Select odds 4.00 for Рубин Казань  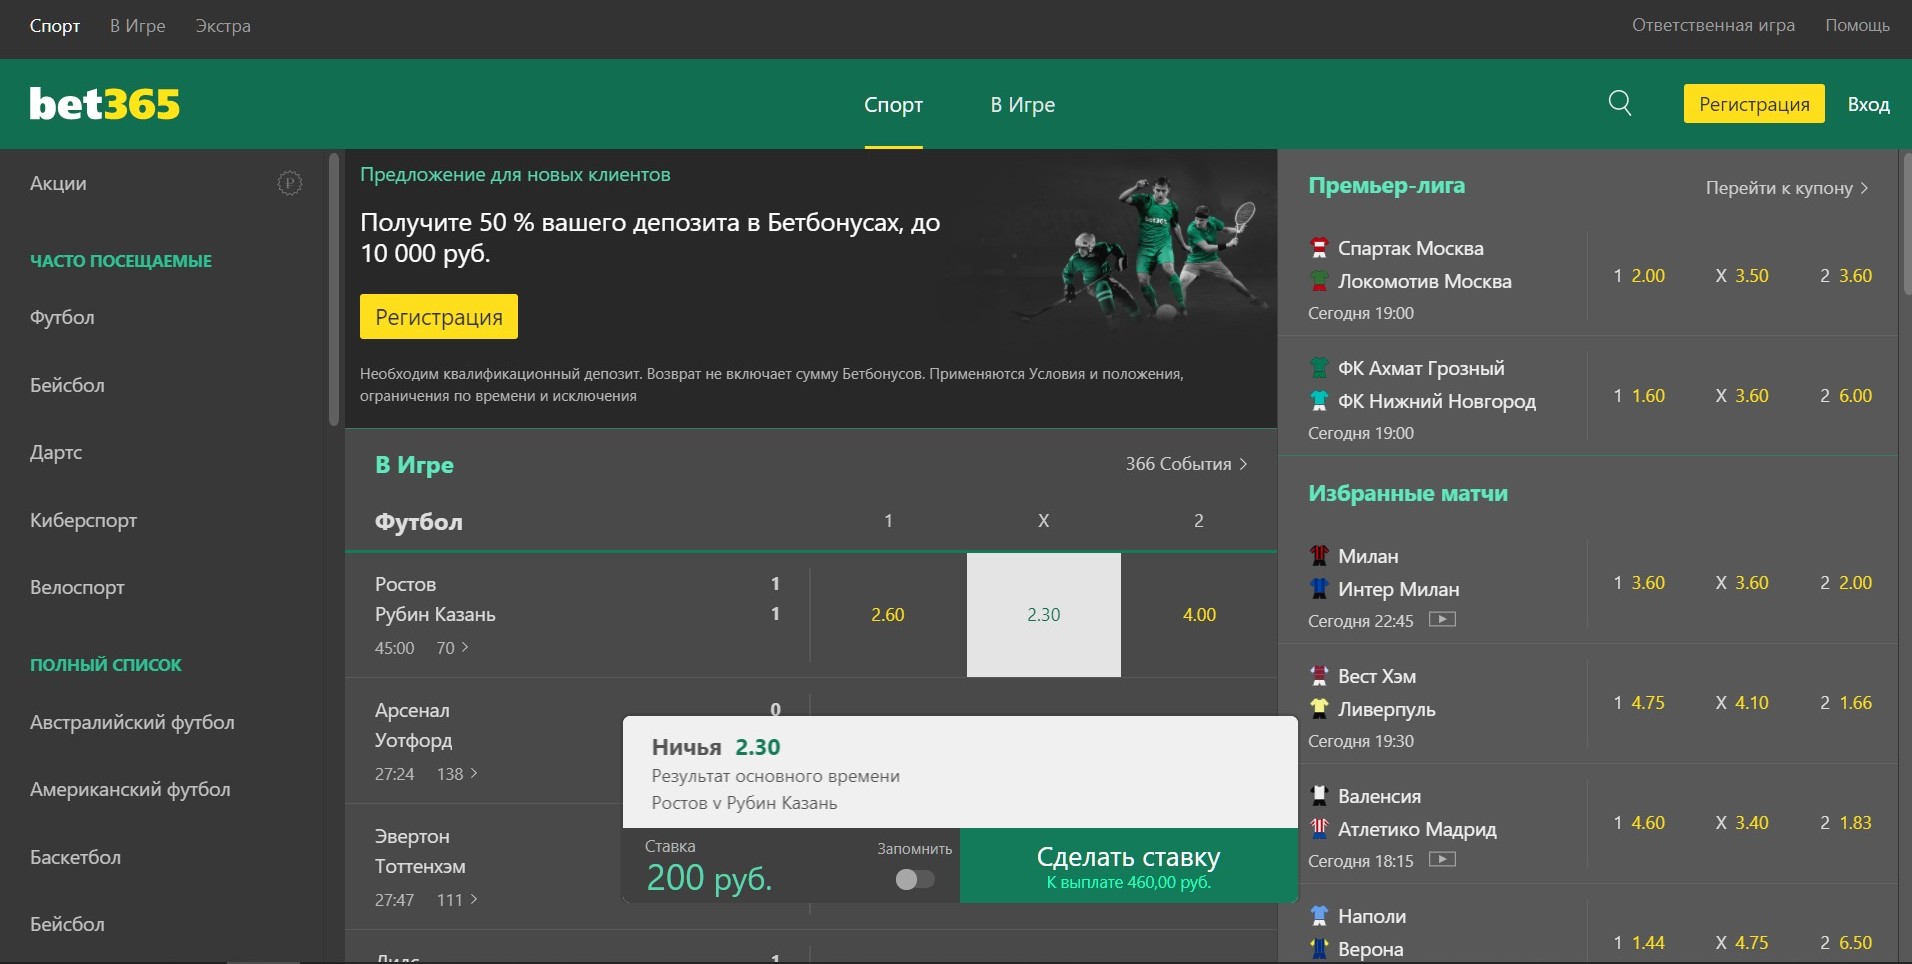(1199, 615)
